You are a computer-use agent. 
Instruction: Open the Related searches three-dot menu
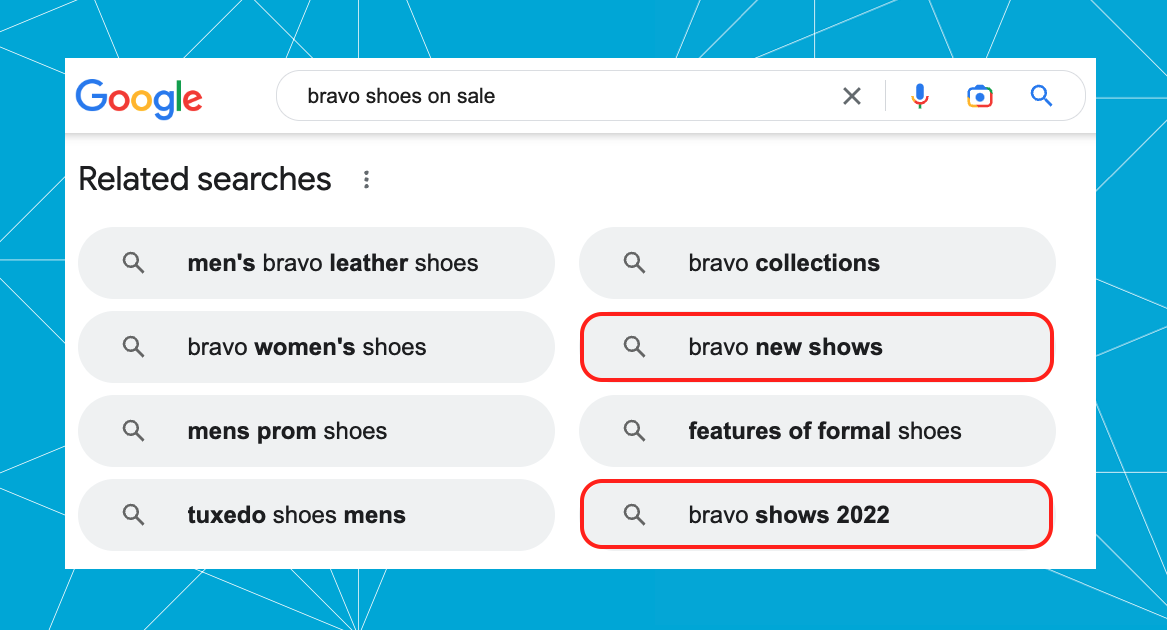click(x=366, y=179)
